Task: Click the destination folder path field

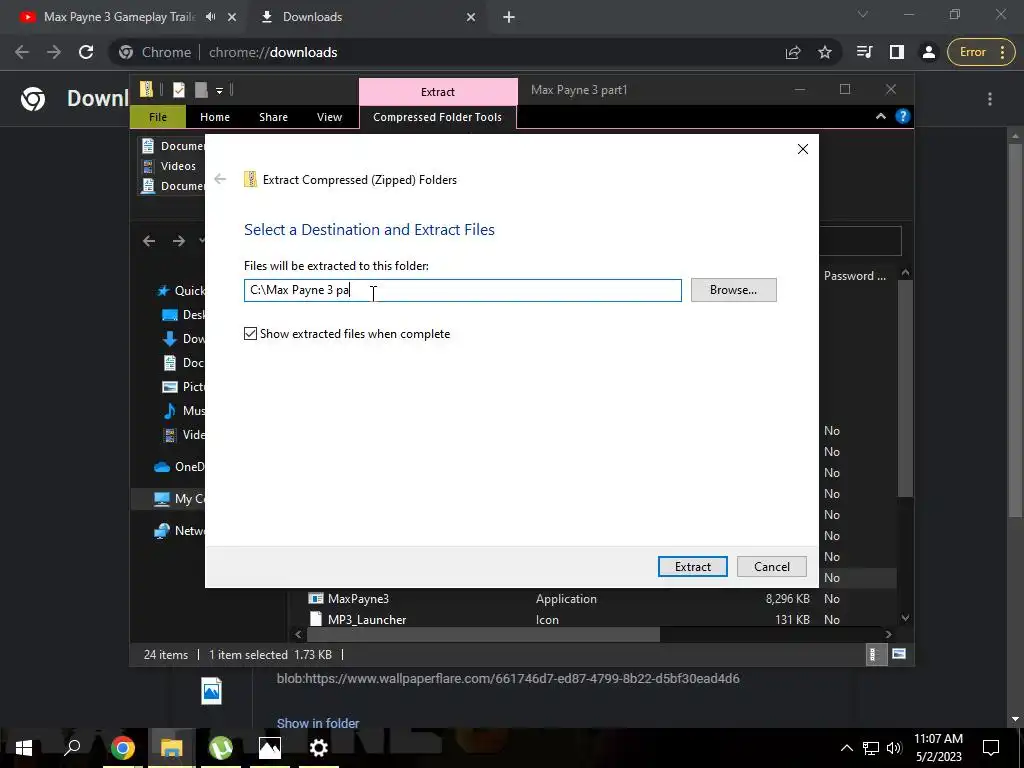Action: click(x=462, y=290)
